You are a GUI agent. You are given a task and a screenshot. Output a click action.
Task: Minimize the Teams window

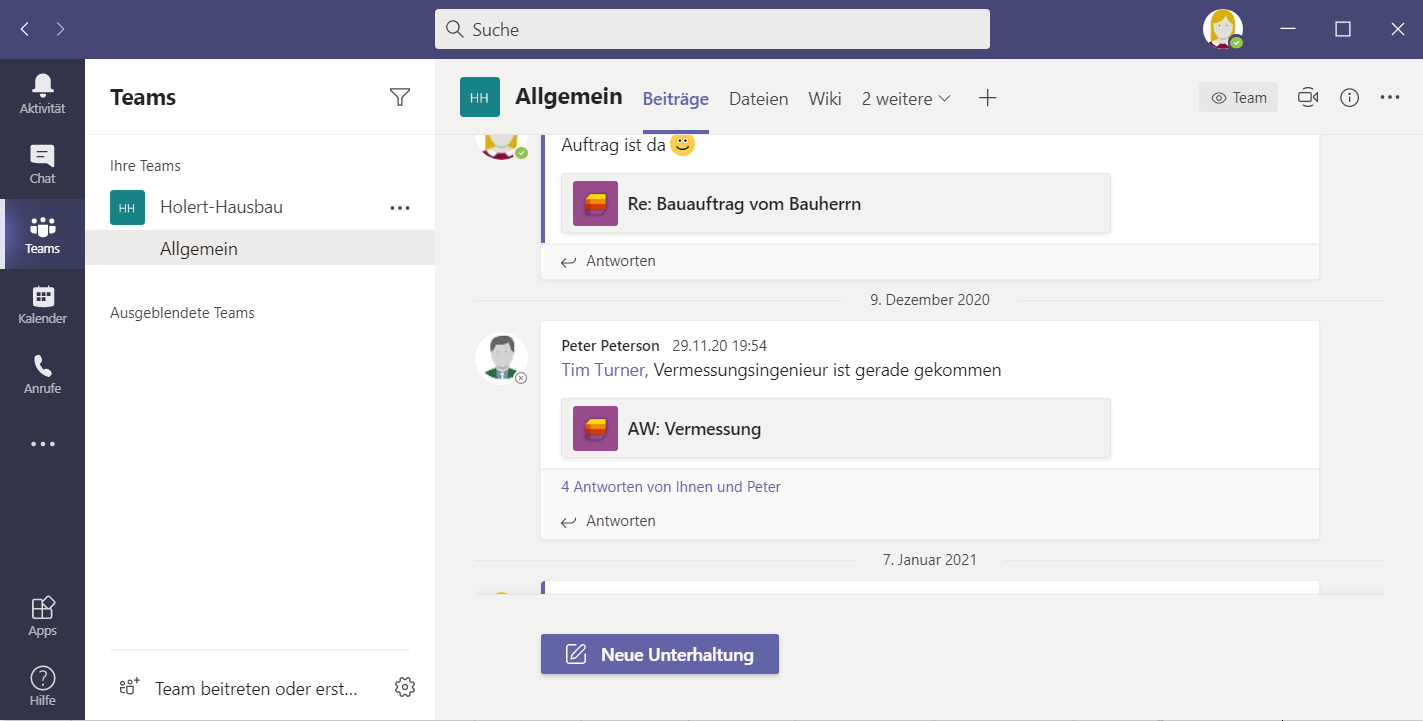point(1288,29)
